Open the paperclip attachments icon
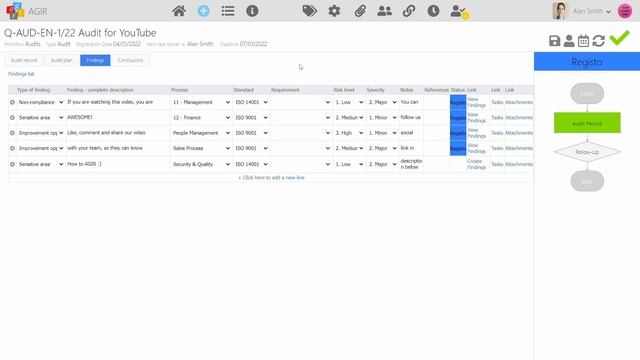 [360, 11]
